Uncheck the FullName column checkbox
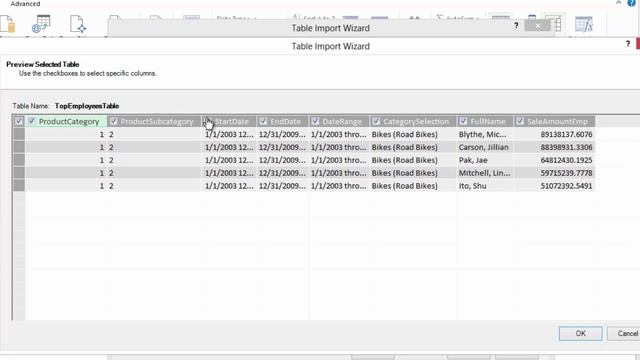 coord(463,121)
